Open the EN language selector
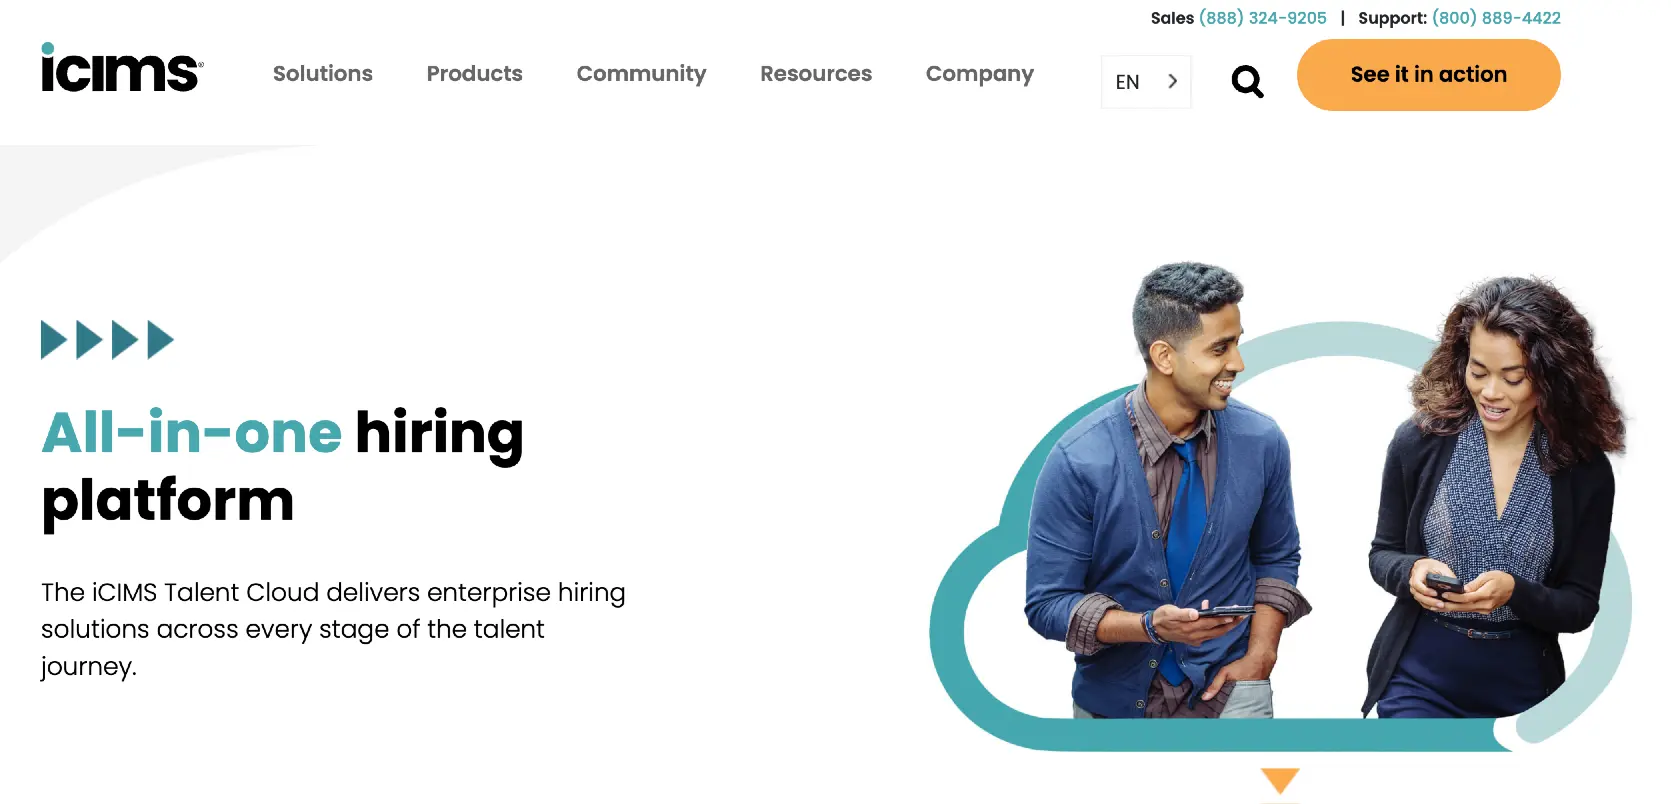 pos(1146,82)
